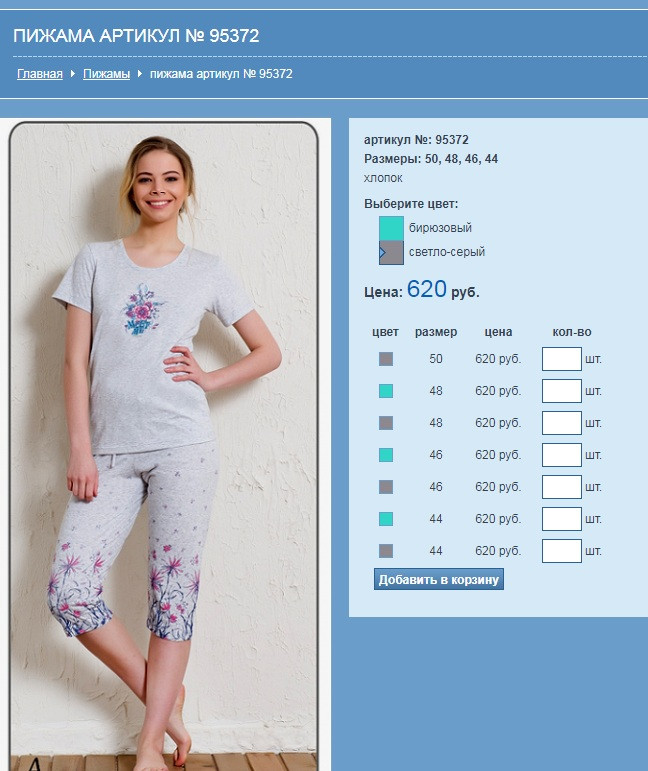Focus quantity field for turquoise size 46
This screenshot has height=771, width=648.
pyautogui.click(x=561, y=455)
